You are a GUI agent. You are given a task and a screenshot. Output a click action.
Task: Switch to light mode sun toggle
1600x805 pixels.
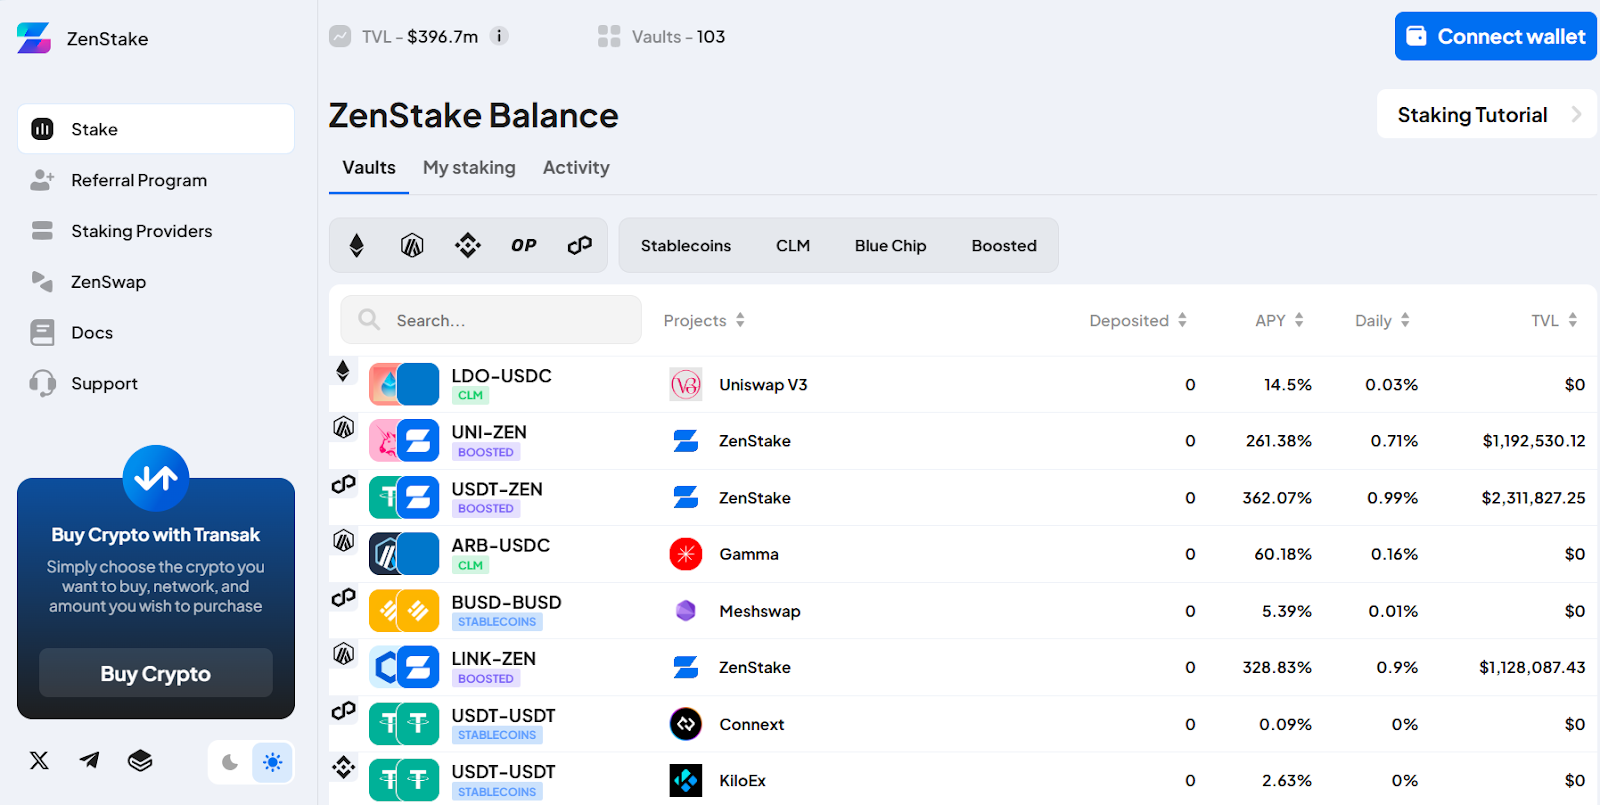tap(272, 762)
